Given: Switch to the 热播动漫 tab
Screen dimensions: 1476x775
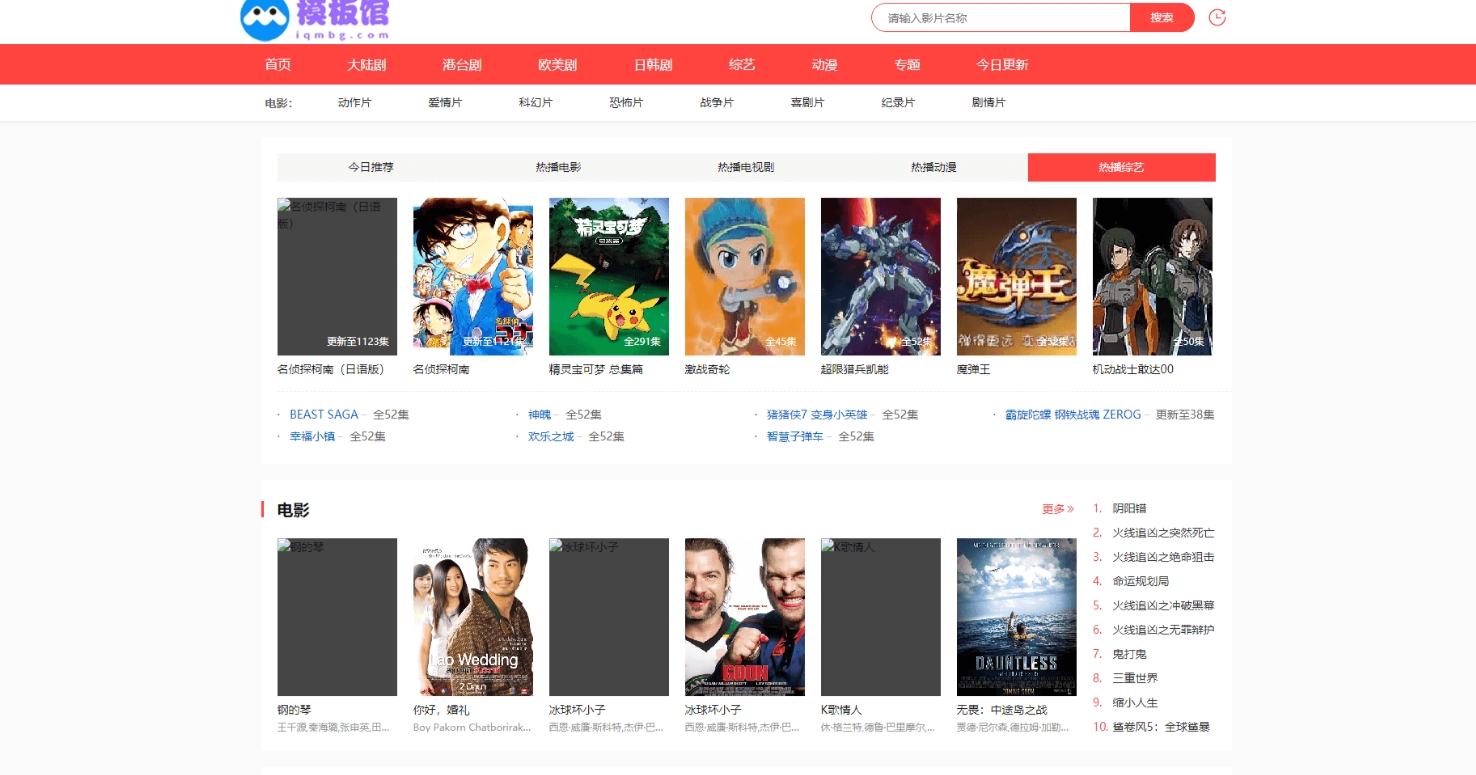Looking at the screenshot, I should coord(934,167).
